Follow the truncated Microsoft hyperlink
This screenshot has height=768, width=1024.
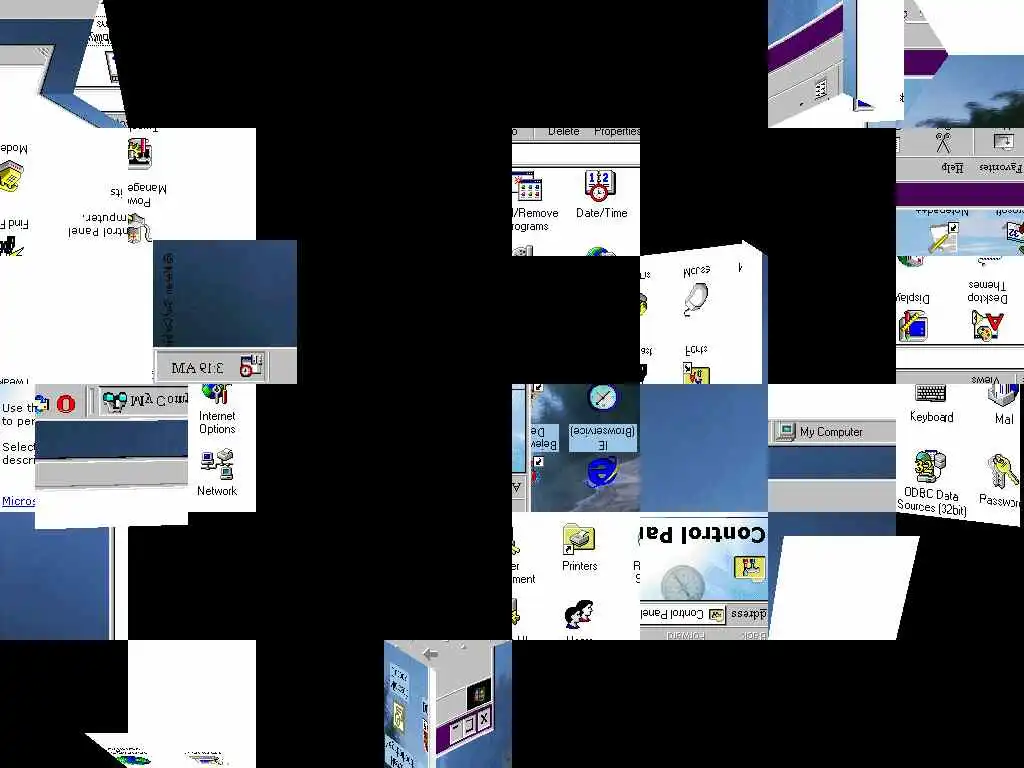click(x=18, y=501)
